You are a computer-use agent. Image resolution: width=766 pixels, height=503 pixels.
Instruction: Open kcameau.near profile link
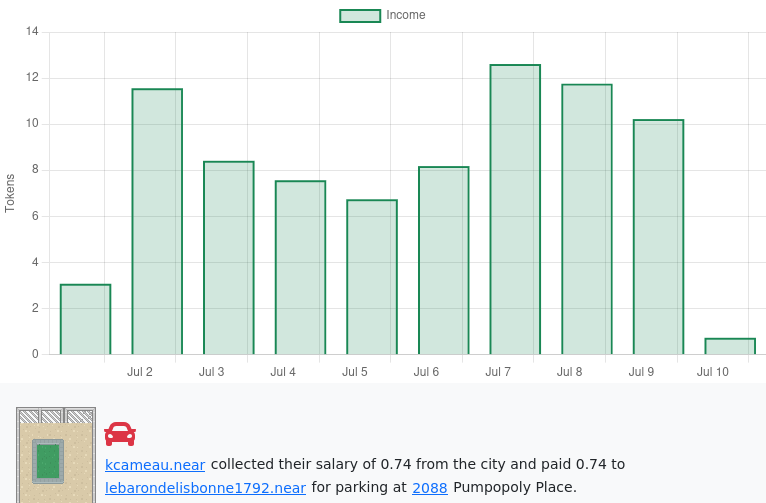155,464
